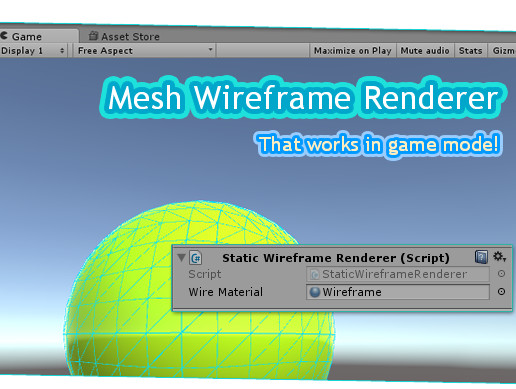Image resolution: width=516 pixels, height=389 pixels.
Task: Click the Mesh Wireframe Renderer title text
Action: point(303,97)
